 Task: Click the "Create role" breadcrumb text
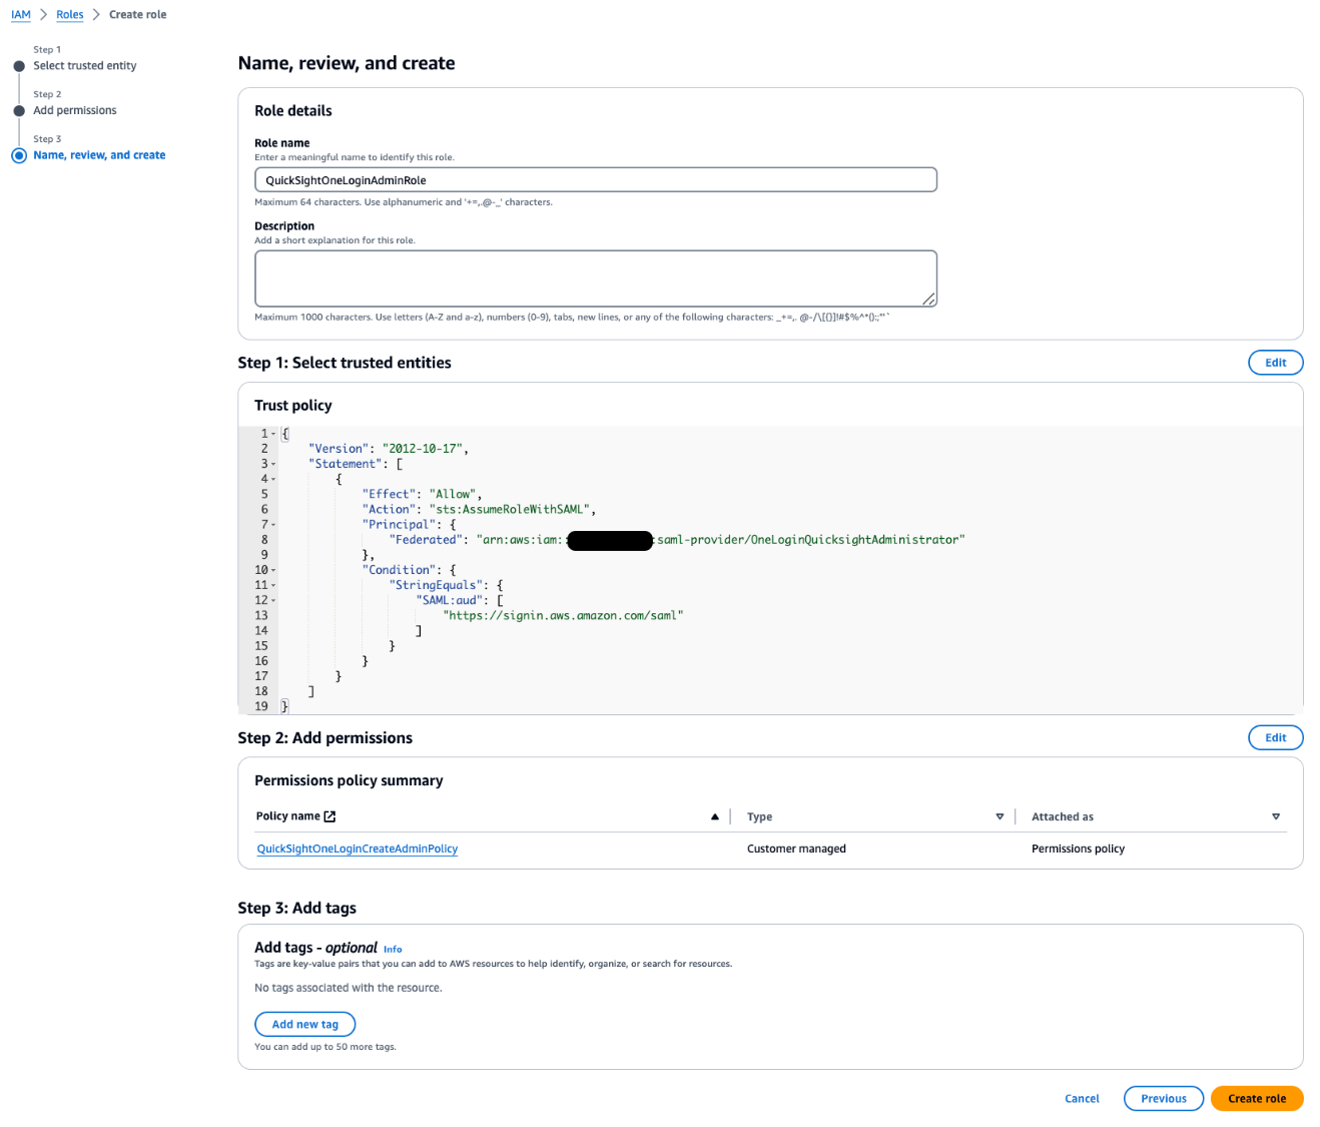[x=138, y=15]
